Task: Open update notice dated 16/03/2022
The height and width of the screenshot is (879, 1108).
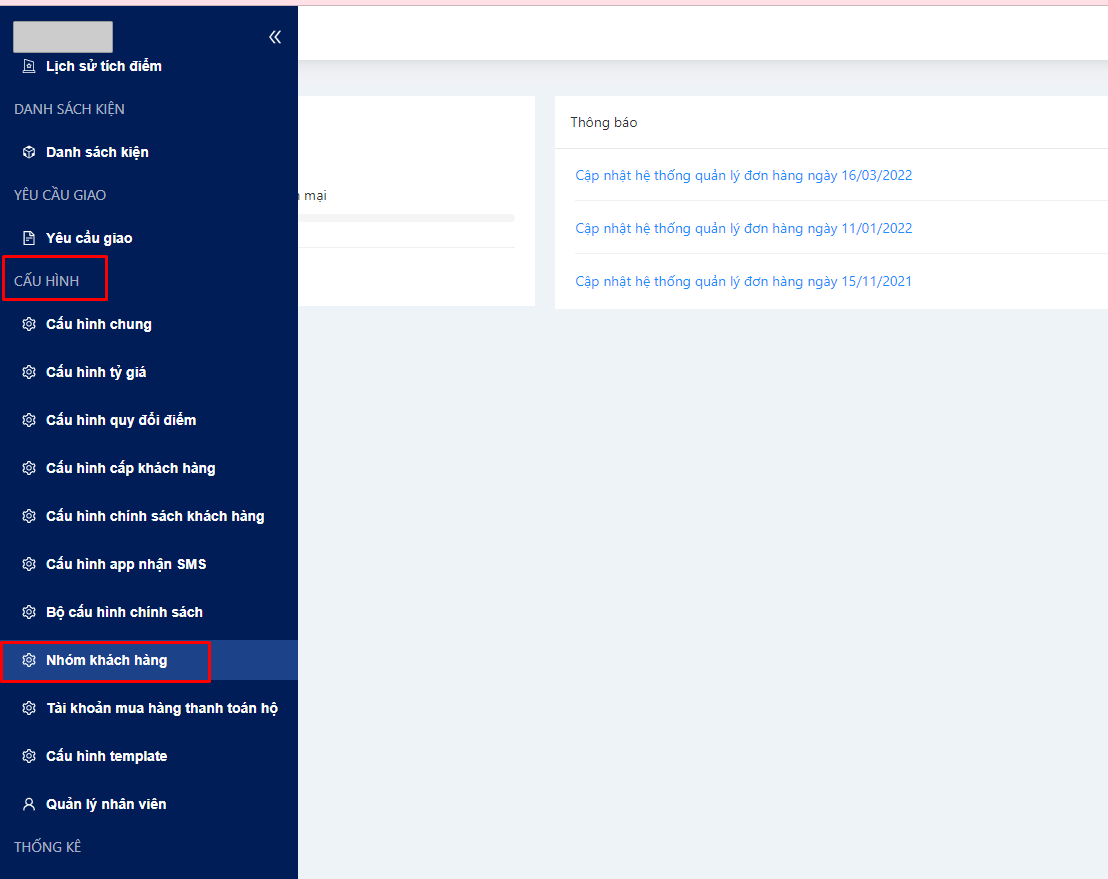Action: 743,175
